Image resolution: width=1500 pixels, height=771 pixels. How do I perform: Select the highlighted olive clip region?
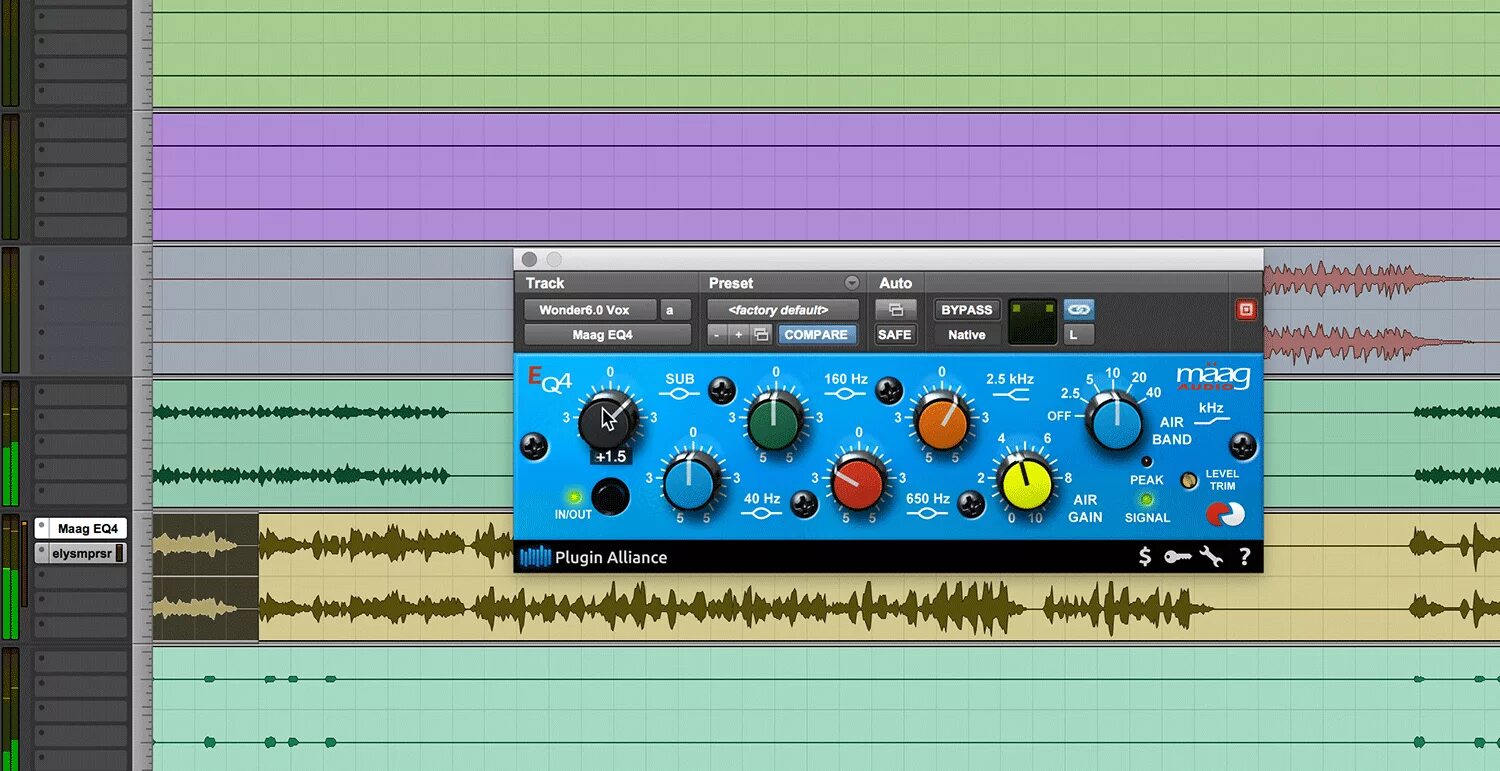(206, 576)
